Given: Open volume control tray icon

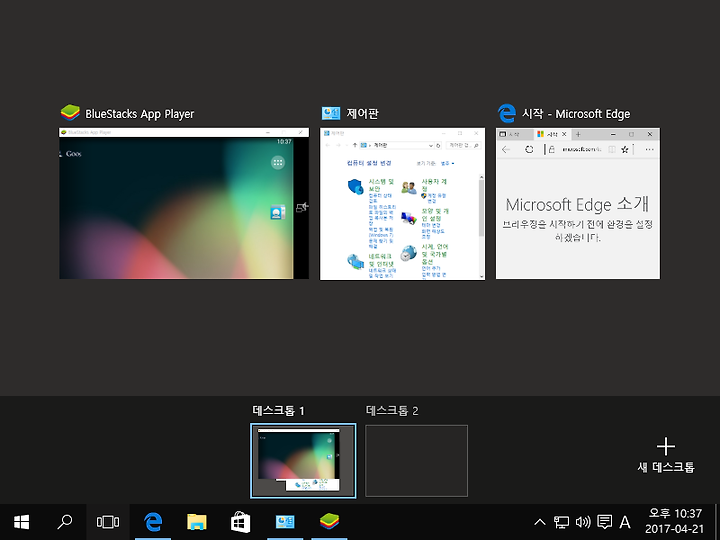Looking at the screenshot, I should 583,522.
